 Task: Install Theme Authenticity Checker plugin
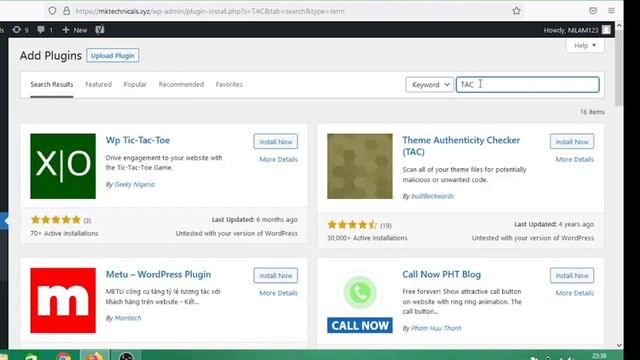(572, 142)
